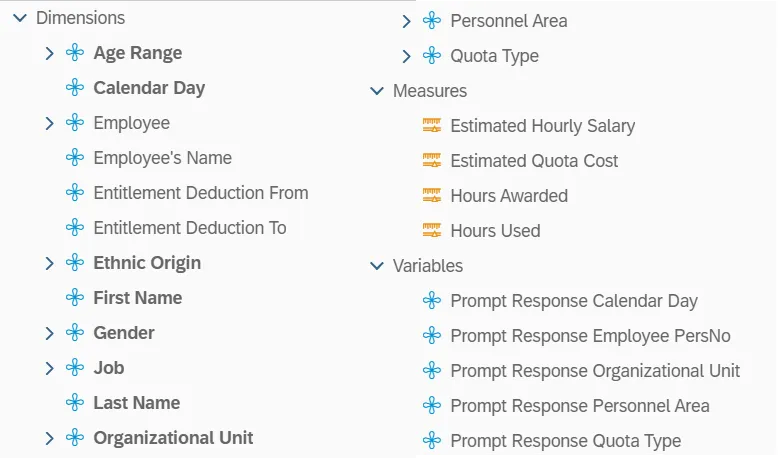
Task: Click the variable icon beside Prompt Response Quota Type
Action: pyautogui.click(x=432, y=441)
